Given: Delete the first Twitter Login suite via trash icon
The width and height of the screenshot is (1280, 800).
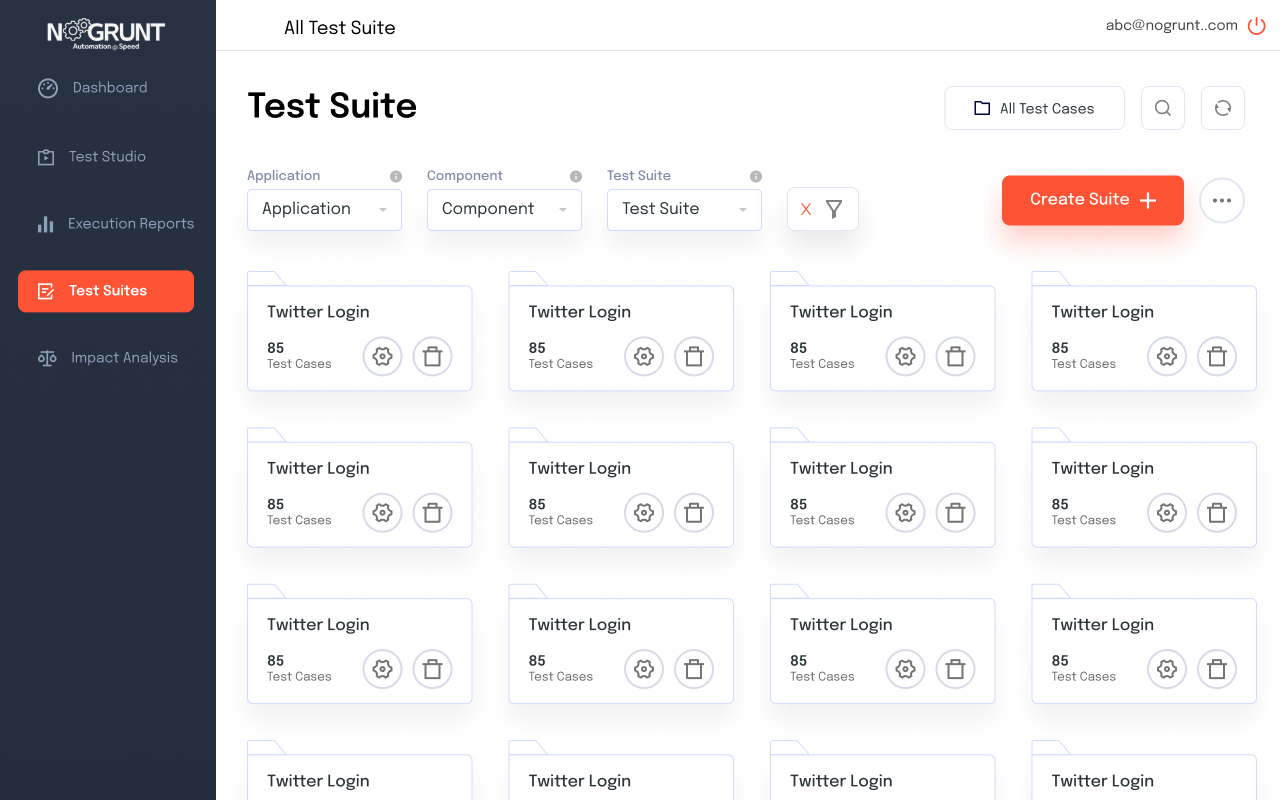Looking at the screenshot, I should 432,356.
